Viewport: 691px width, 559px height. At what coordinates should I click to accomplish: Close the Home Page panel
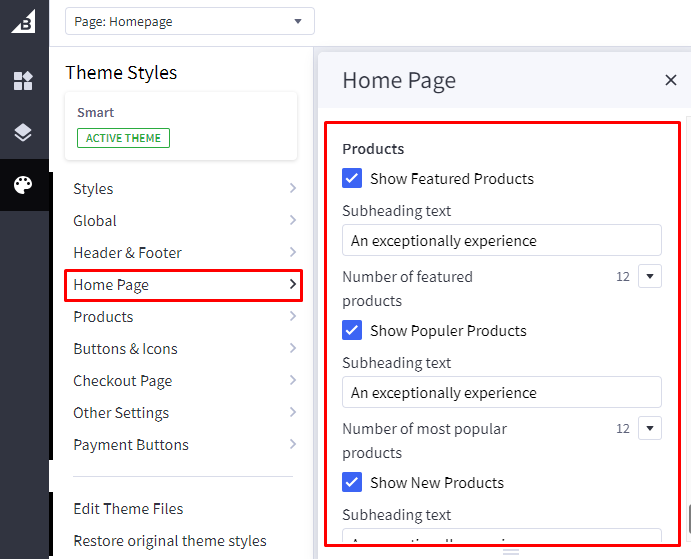(x=671, y=81)
